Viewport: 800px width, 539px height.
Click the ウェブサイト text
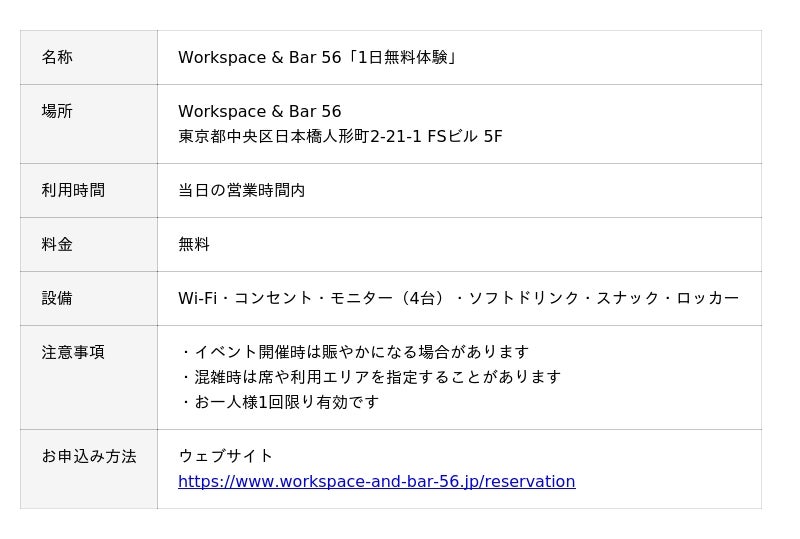226,457
